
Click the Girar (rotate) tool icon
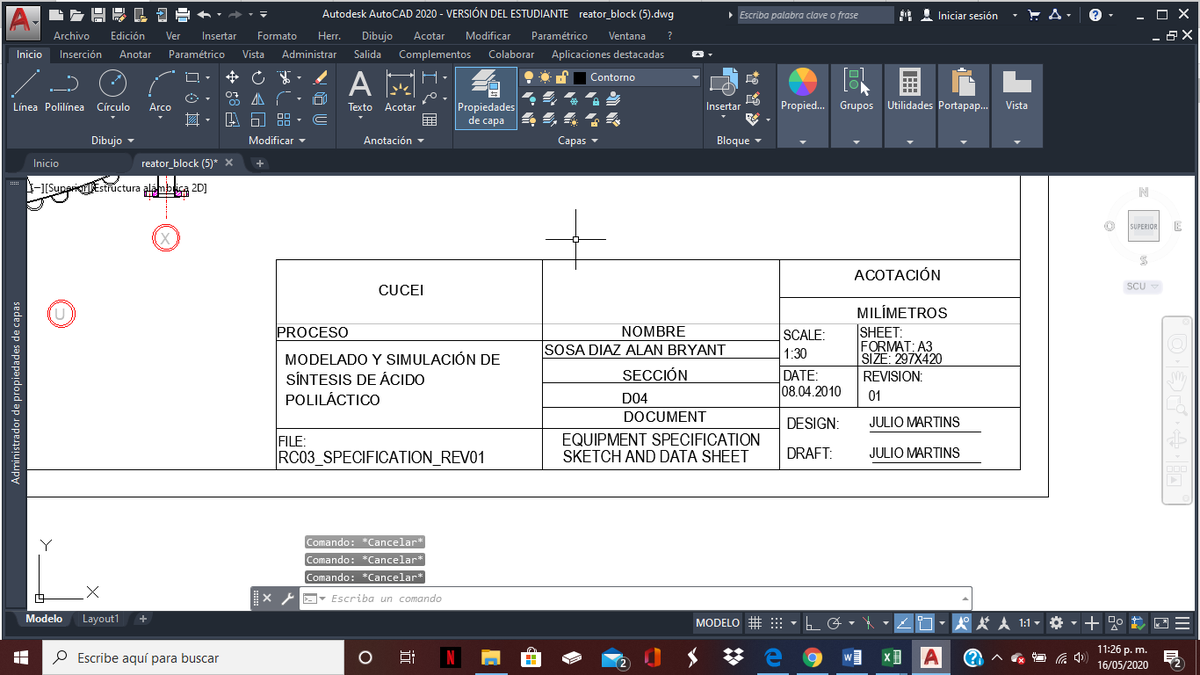coord(258,77)
